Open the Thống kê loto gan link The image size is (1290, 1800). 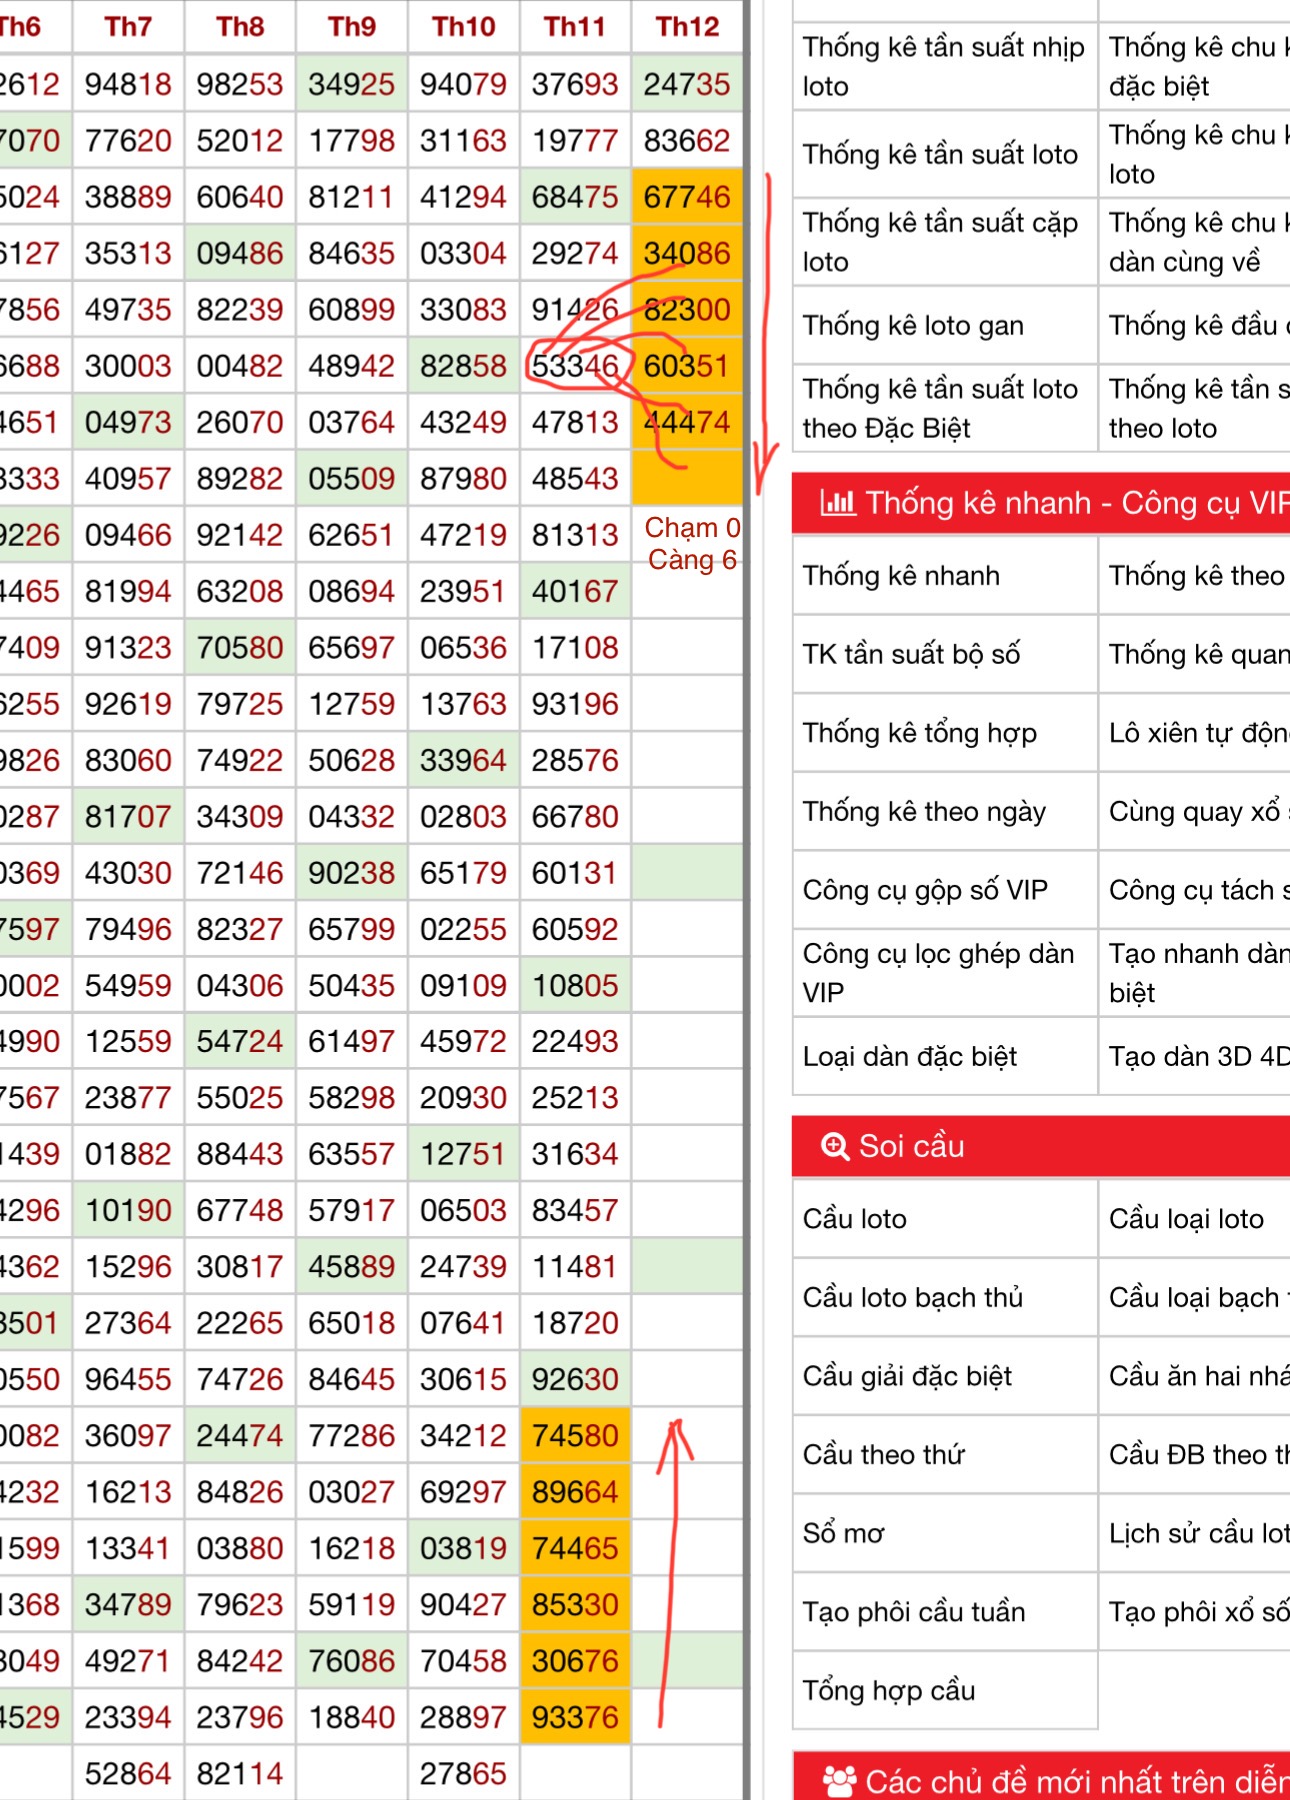[x=912, y=326]
